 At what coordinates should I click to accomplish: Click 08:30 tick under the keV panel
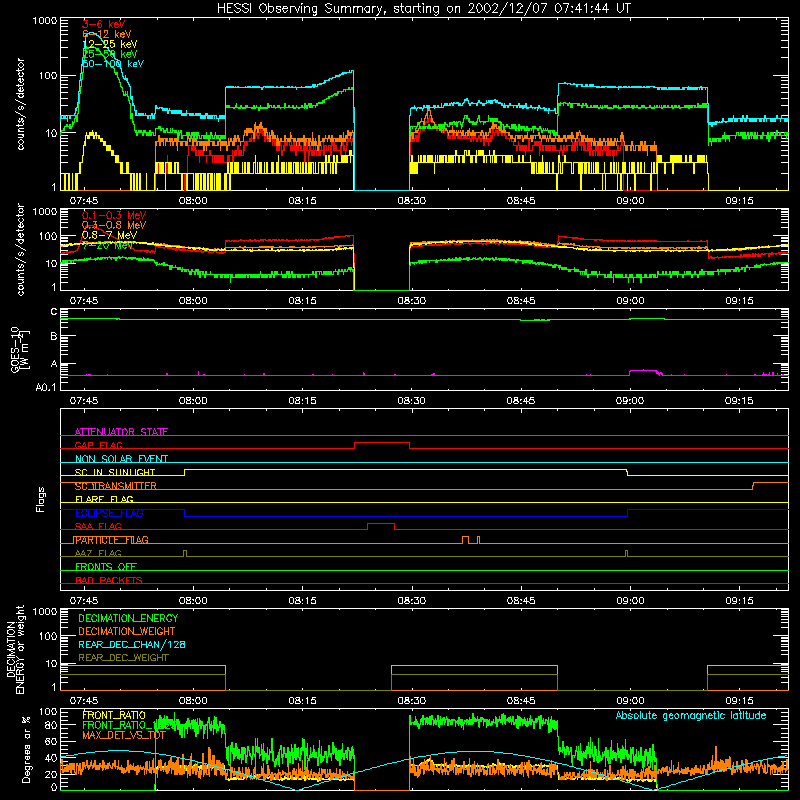(411, 201)
